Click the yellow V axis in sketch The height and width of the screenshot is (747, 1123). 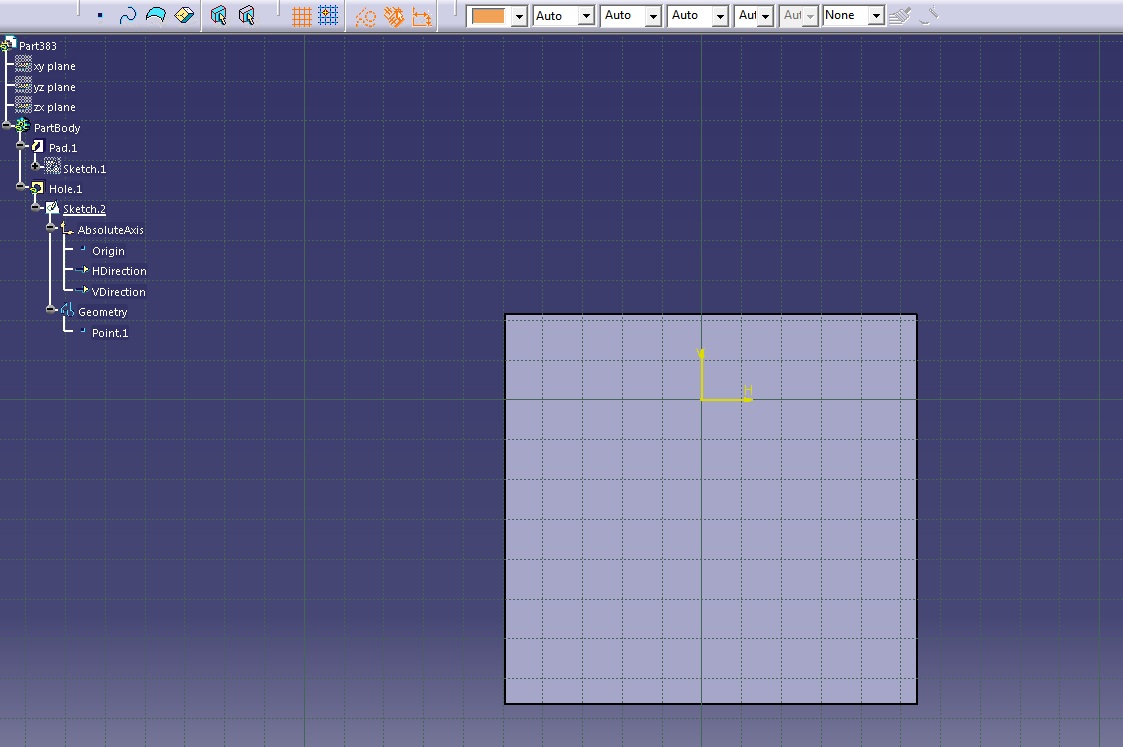click(701, 374)
